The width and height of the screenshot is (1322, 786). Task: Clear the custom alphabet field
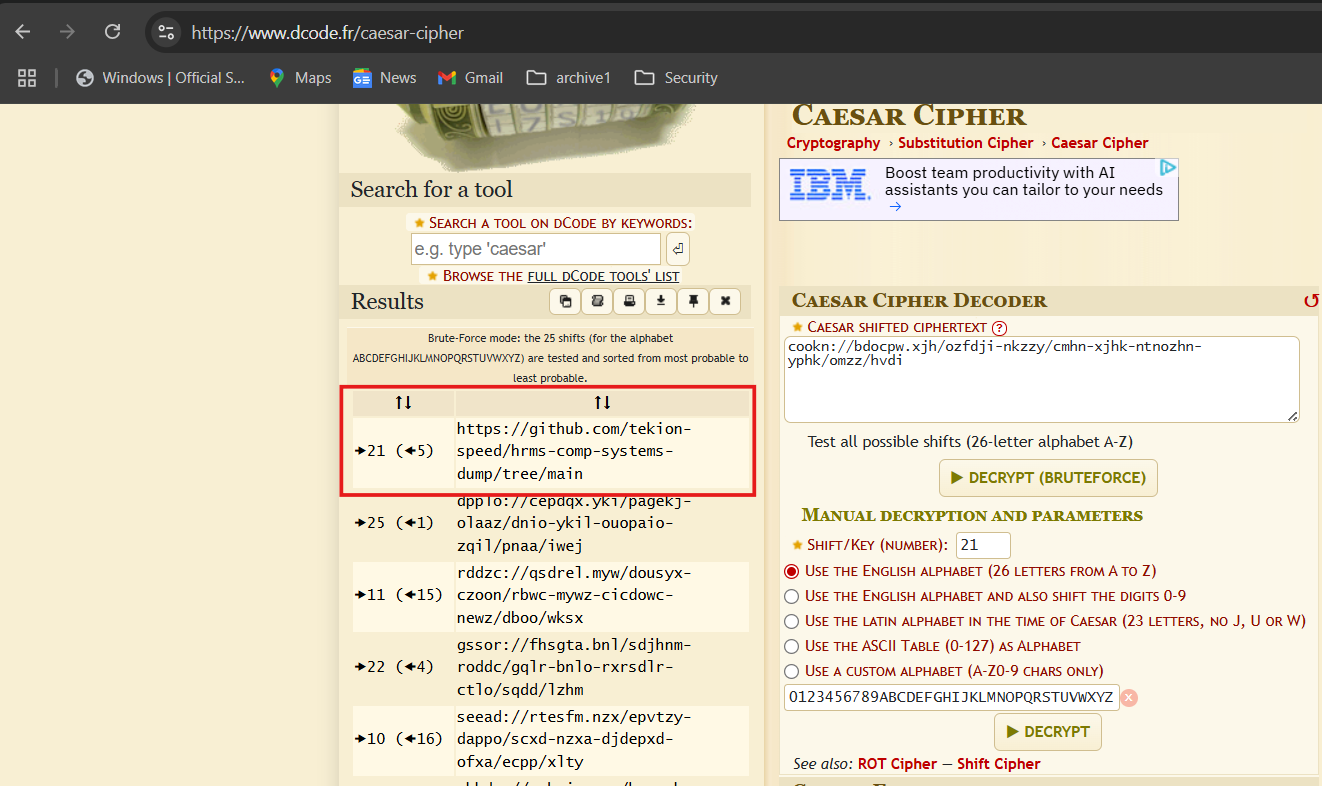[x=1129, y=698]
